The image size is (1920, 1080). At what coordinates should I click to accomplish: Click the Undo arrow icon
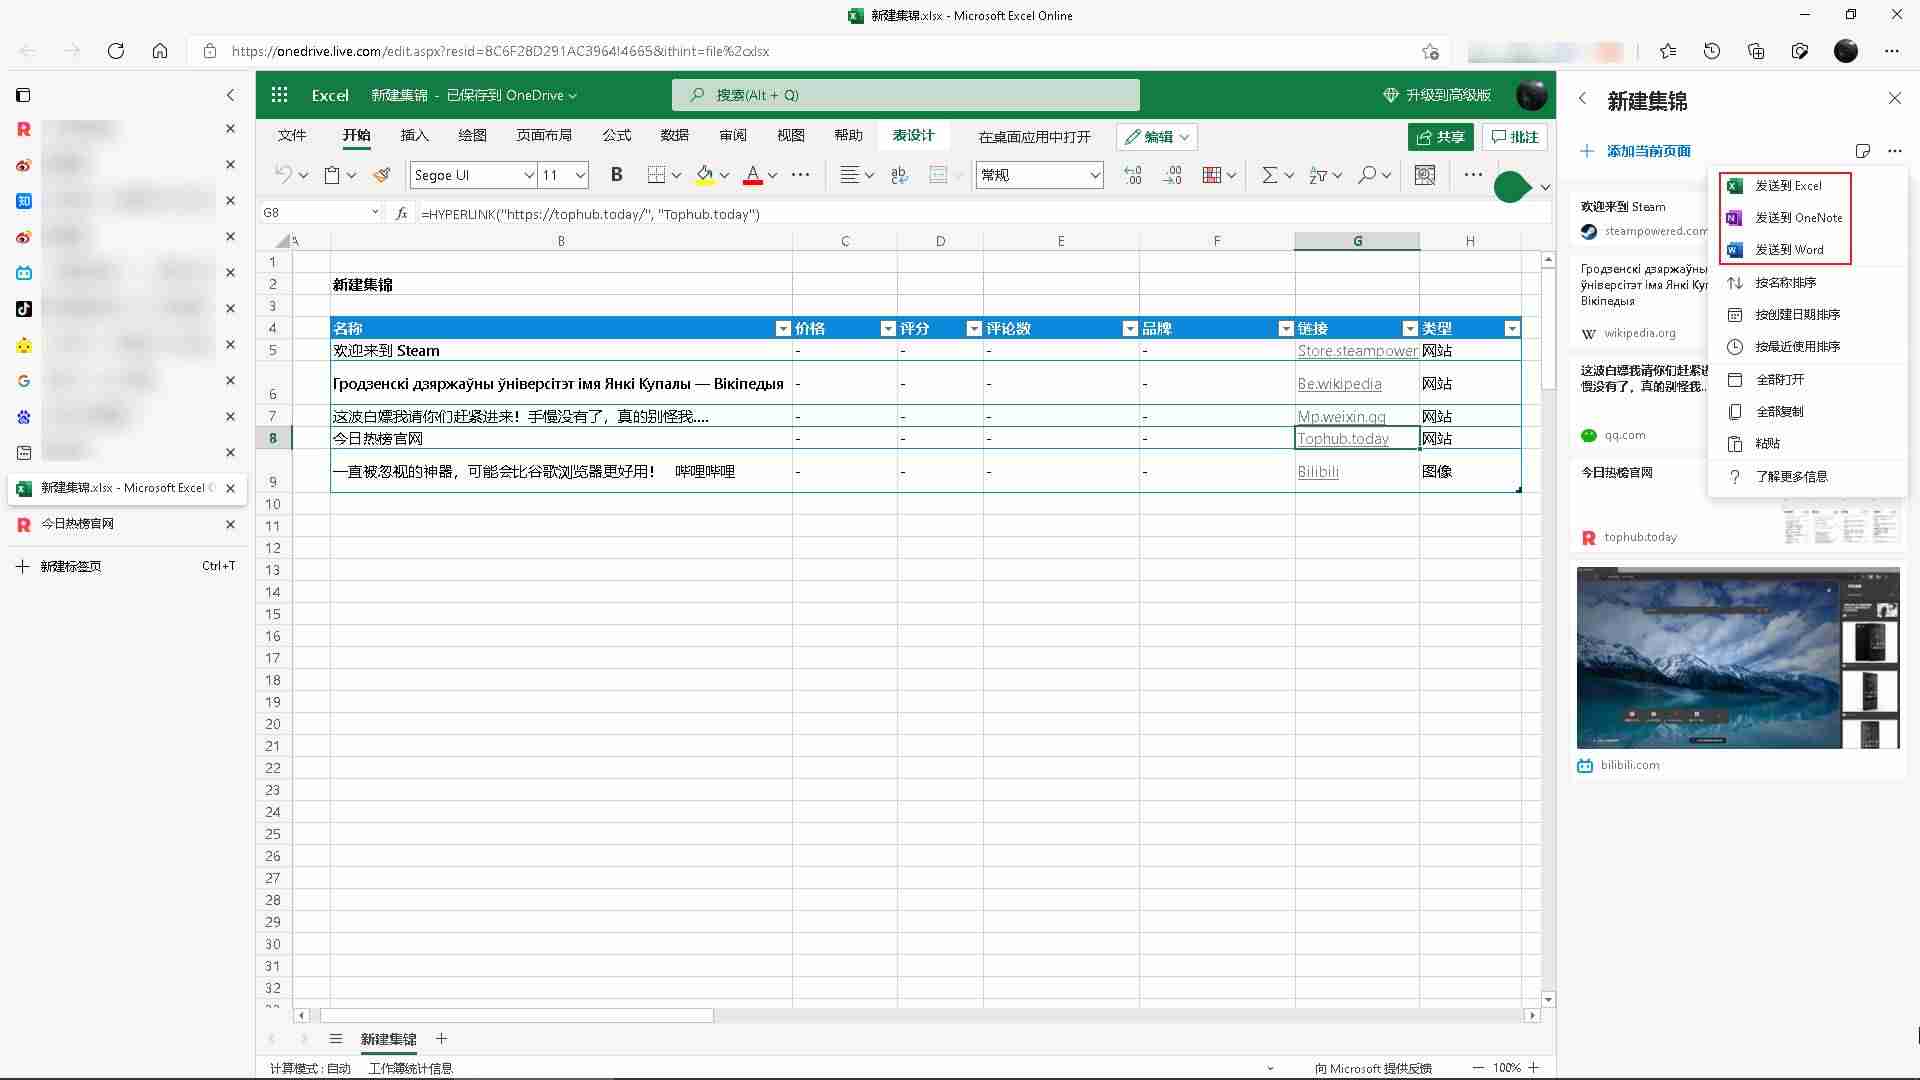tap(284, 175)
